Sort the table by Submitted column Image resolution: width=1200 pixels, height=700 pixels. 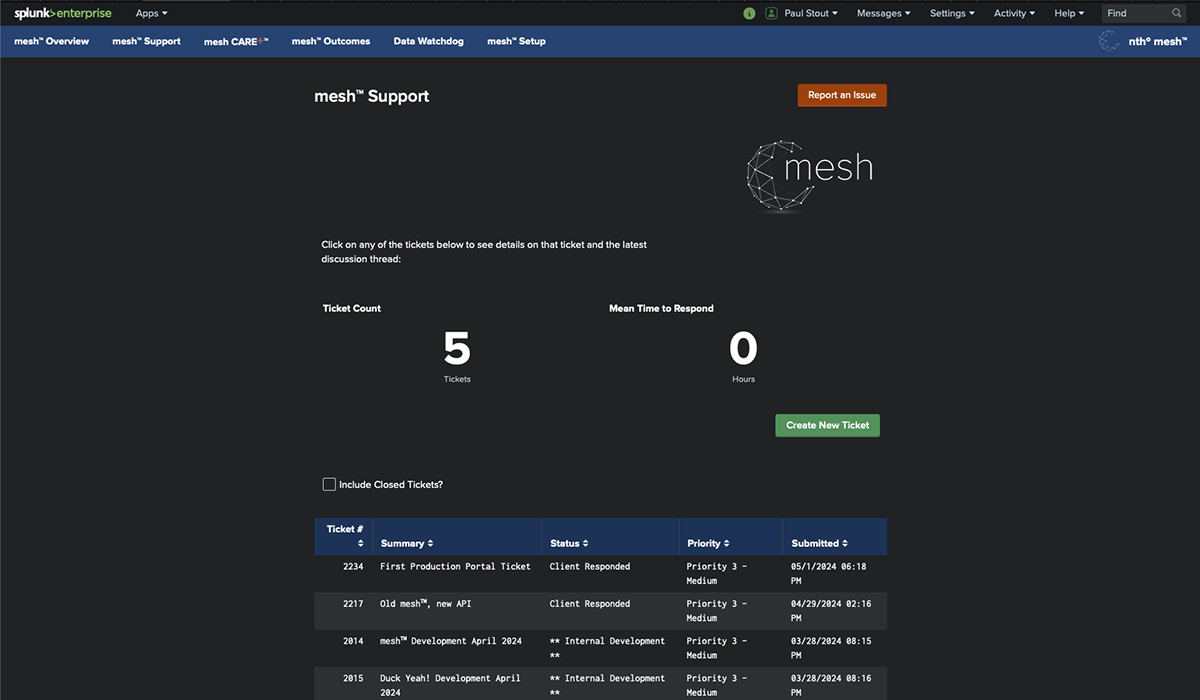coord(820,543)
